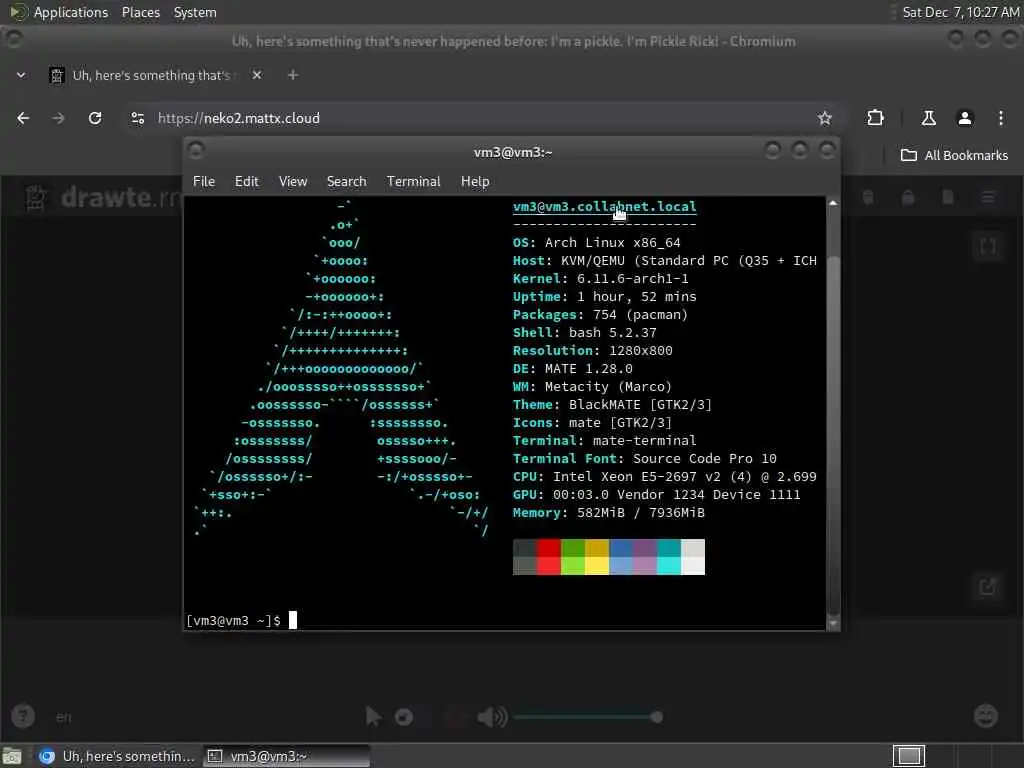1024x768 pixels.
Task: Reload the Chromium page
Action: click(x=95, y=118)
